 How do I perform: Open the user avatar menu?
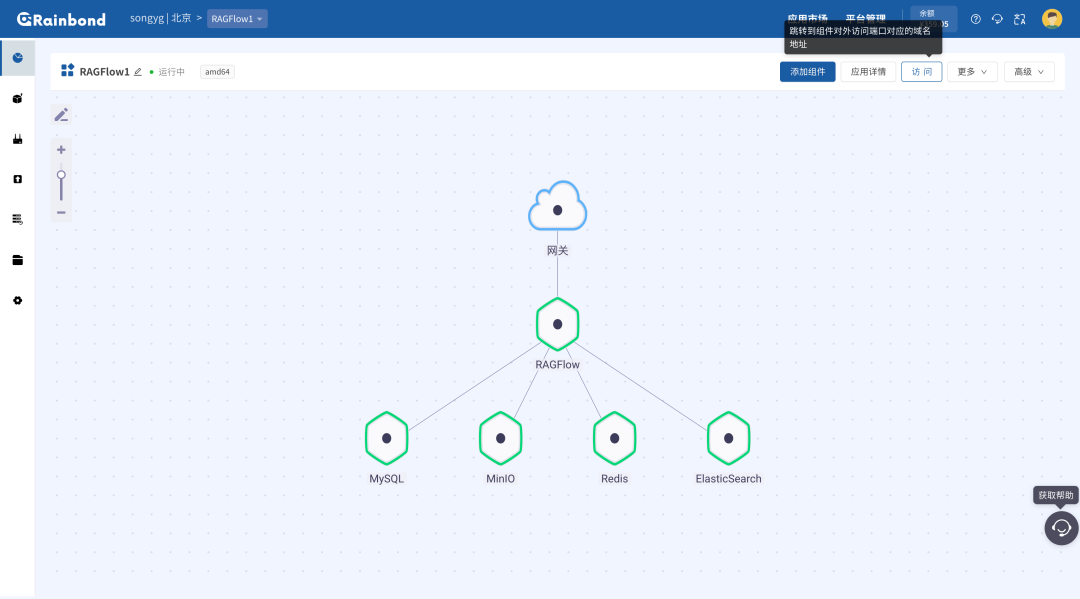[x=1052, y=19]
